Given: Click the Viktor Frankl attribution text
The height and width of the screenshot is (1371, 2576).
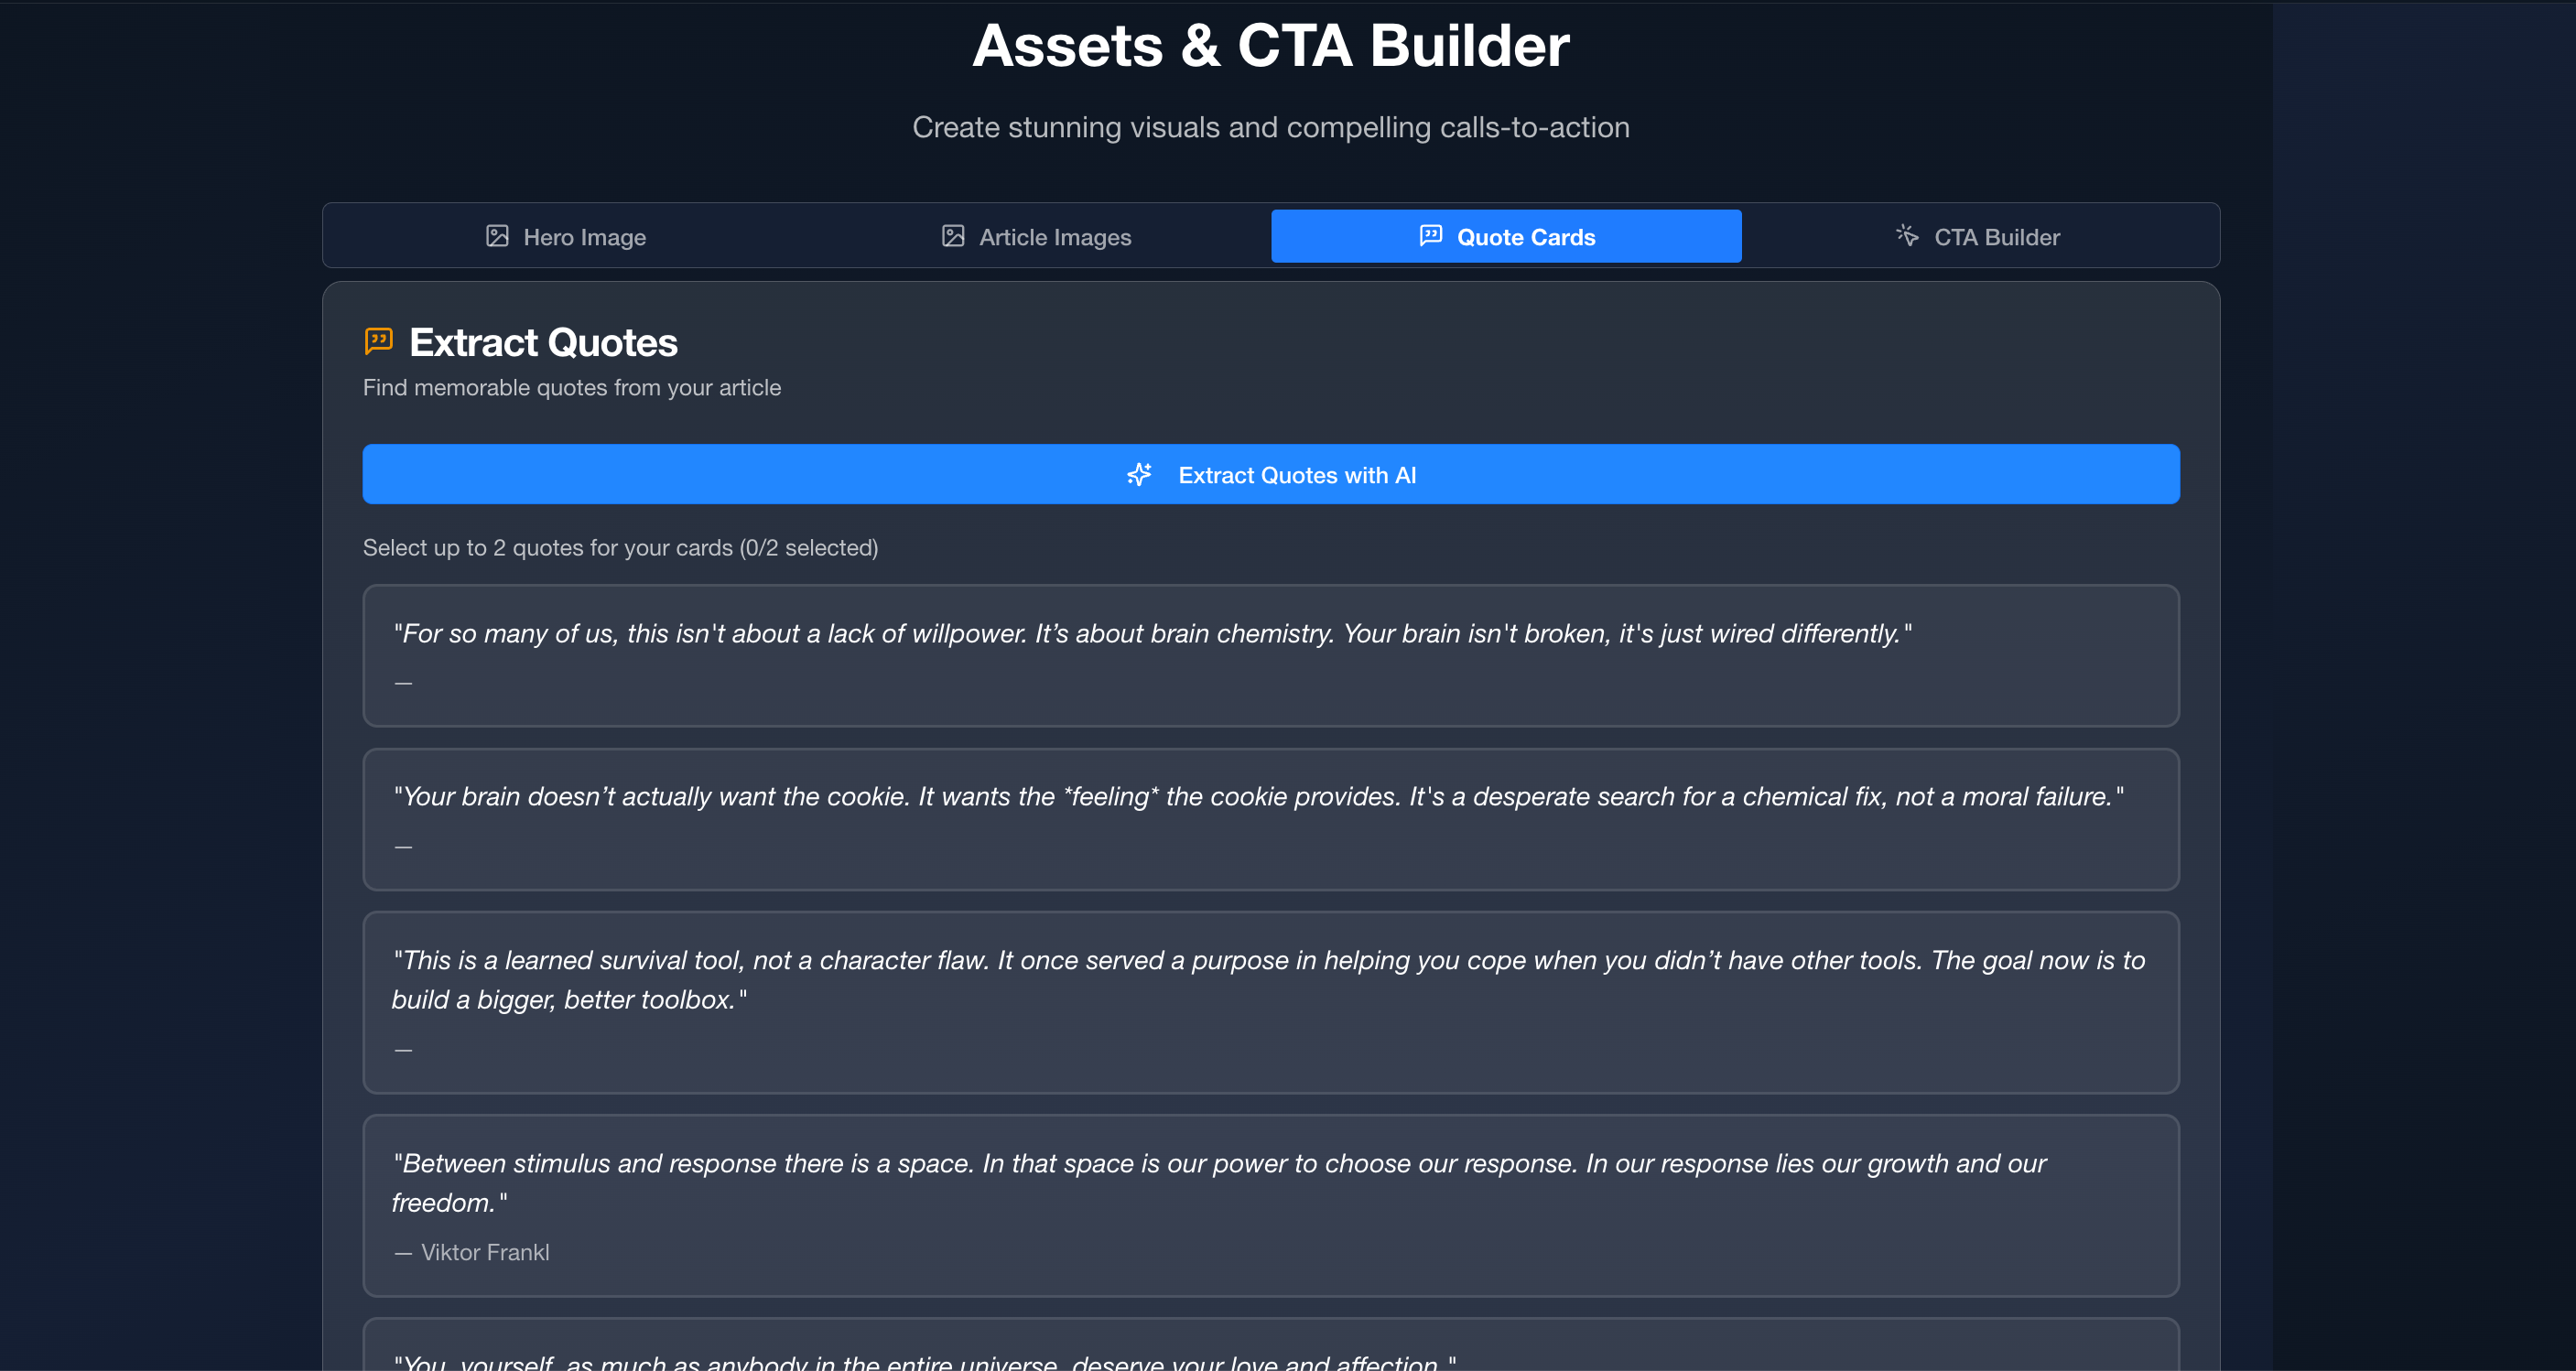Looking at the screenshot, I should click(x=484, y=1252).
